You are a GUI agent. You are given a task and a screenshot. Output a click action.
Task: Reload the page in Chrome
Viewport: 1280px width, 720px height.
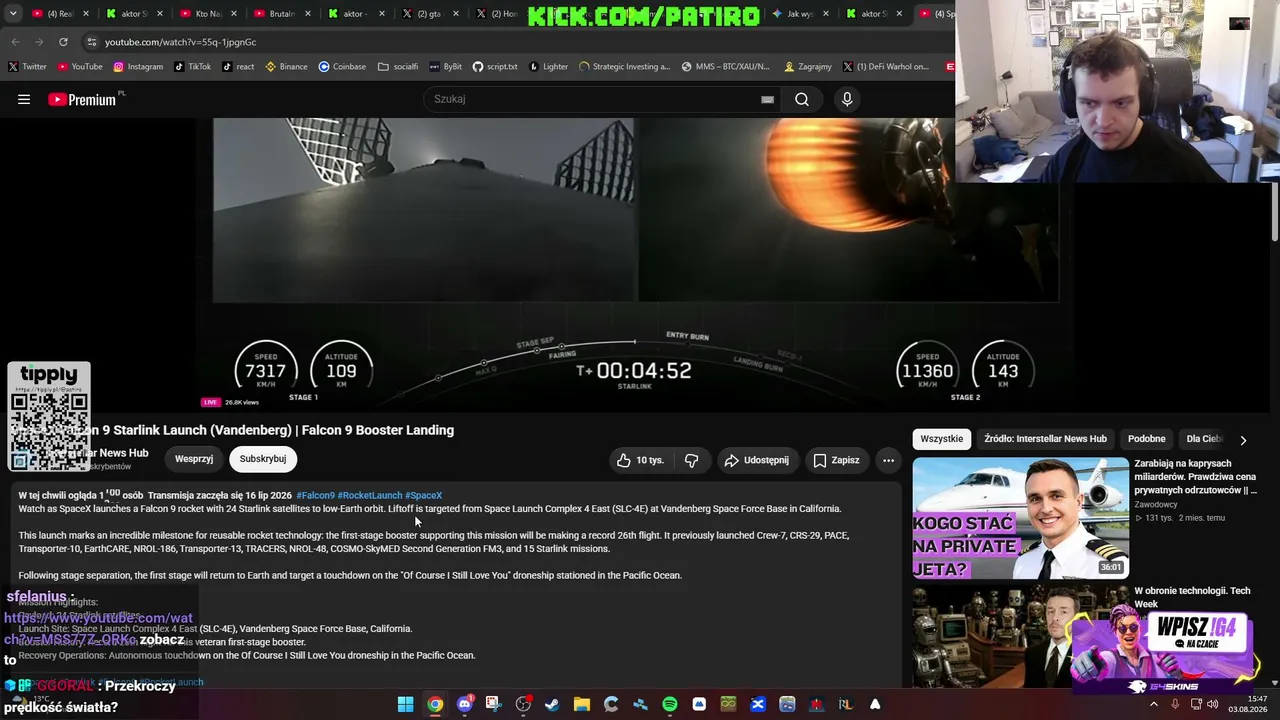coord(63,42)
